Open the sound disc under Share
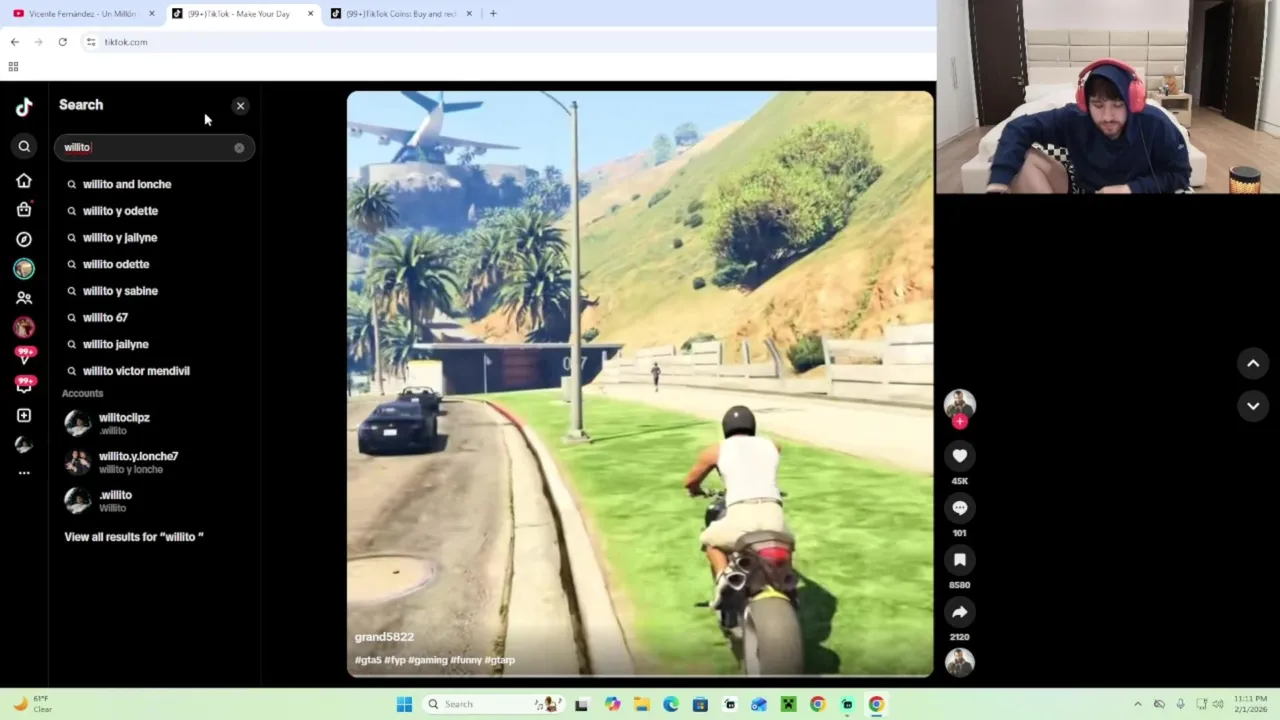 (x=959, y=662)
